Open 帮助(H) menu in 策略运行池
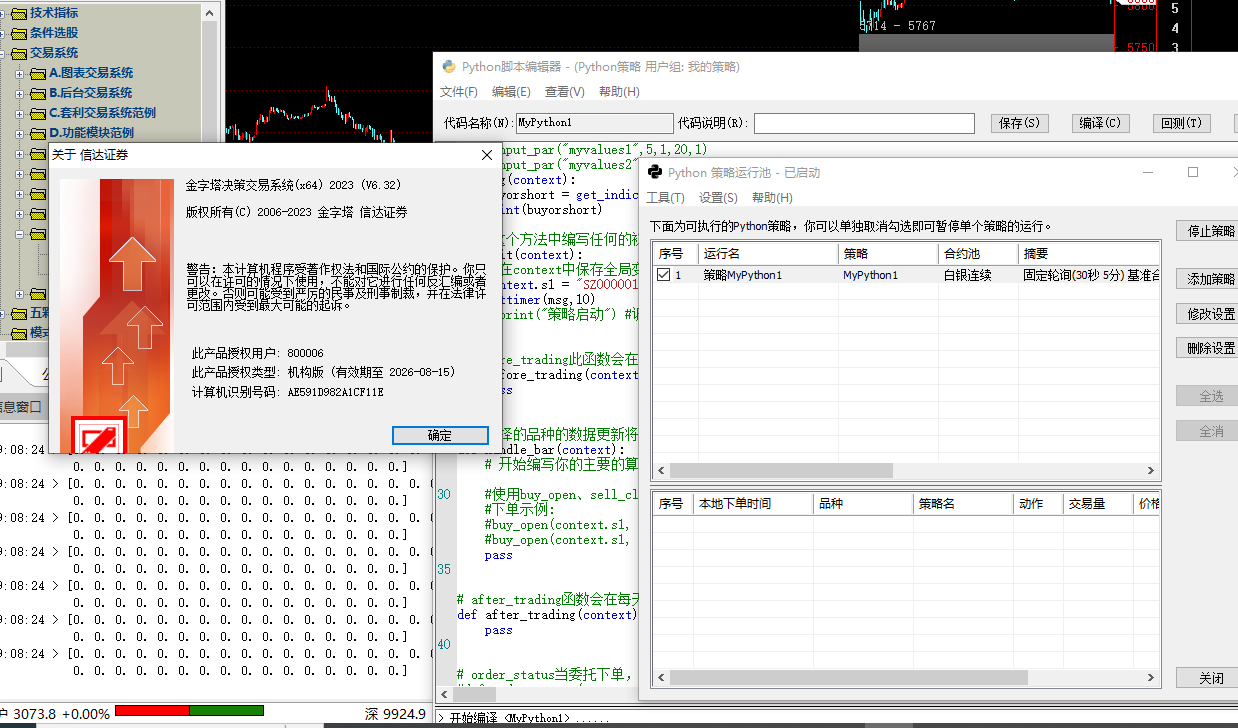1238x728 pixels. 772,198
